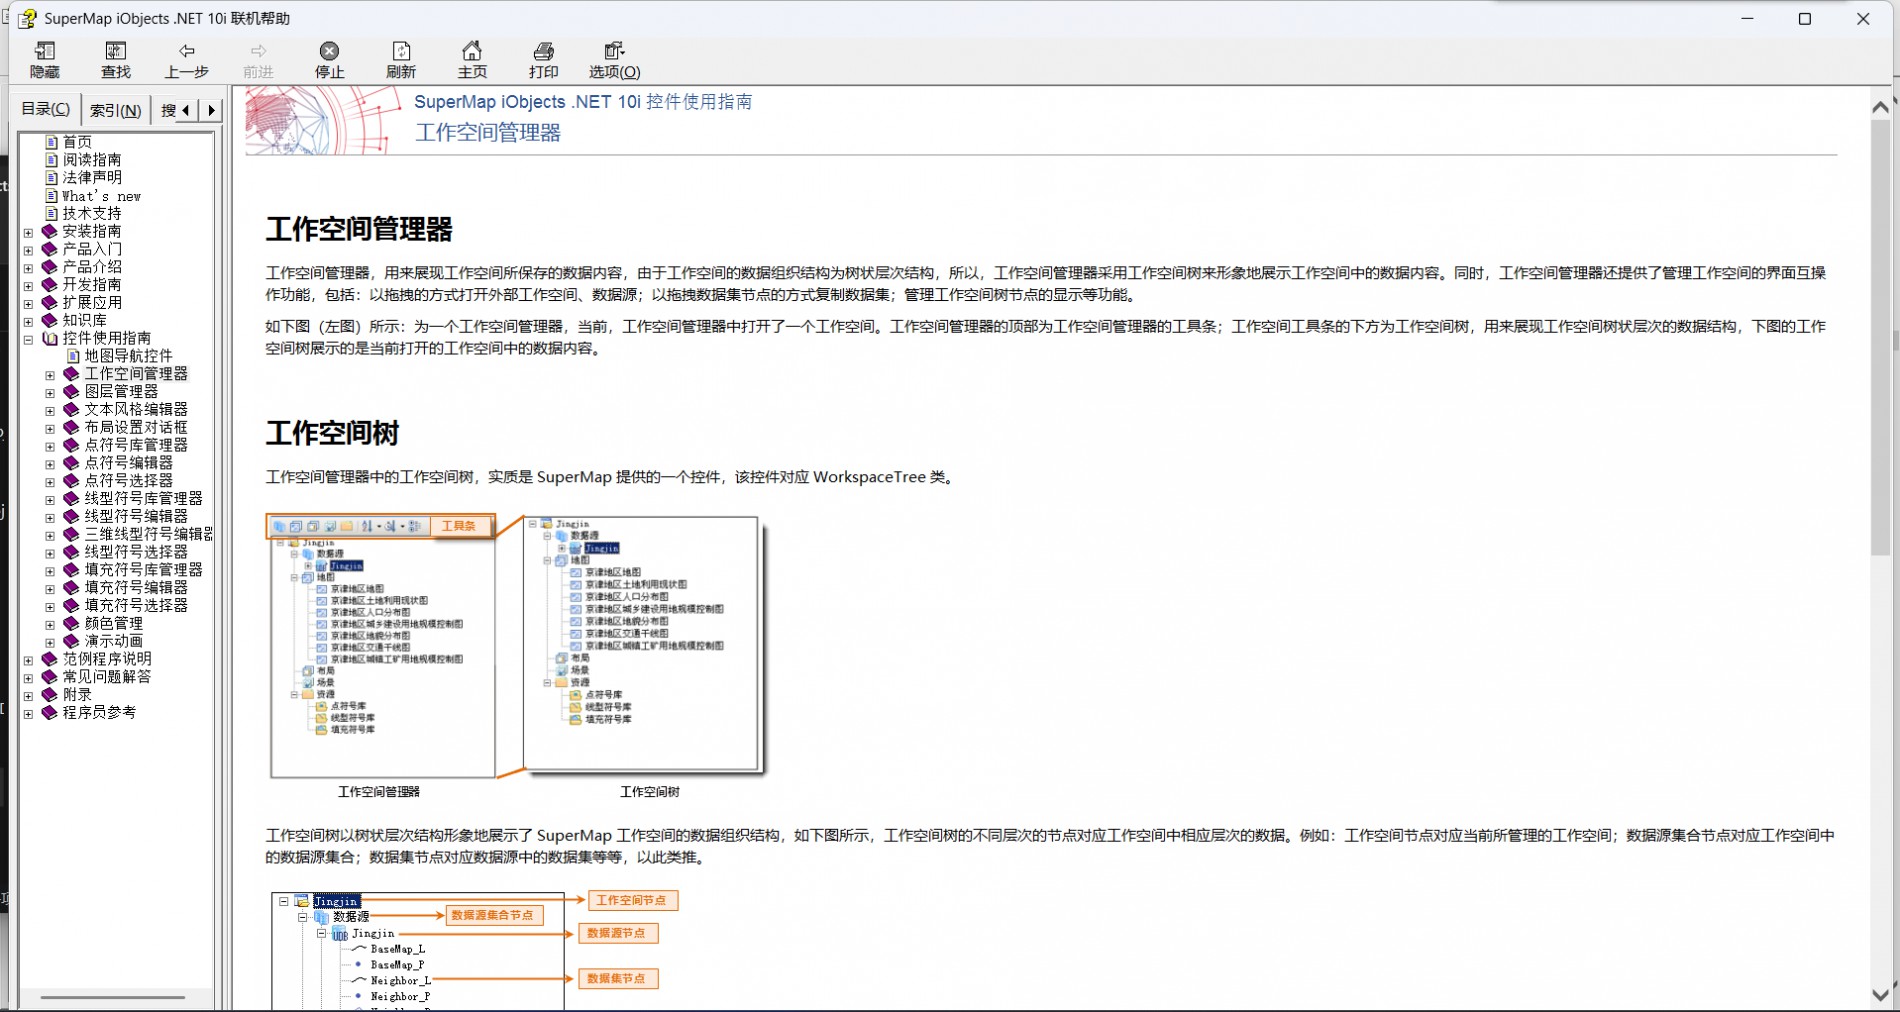Switch to the 目录(C) contents tab
1900x1012 pixels.
pos(46,109)
